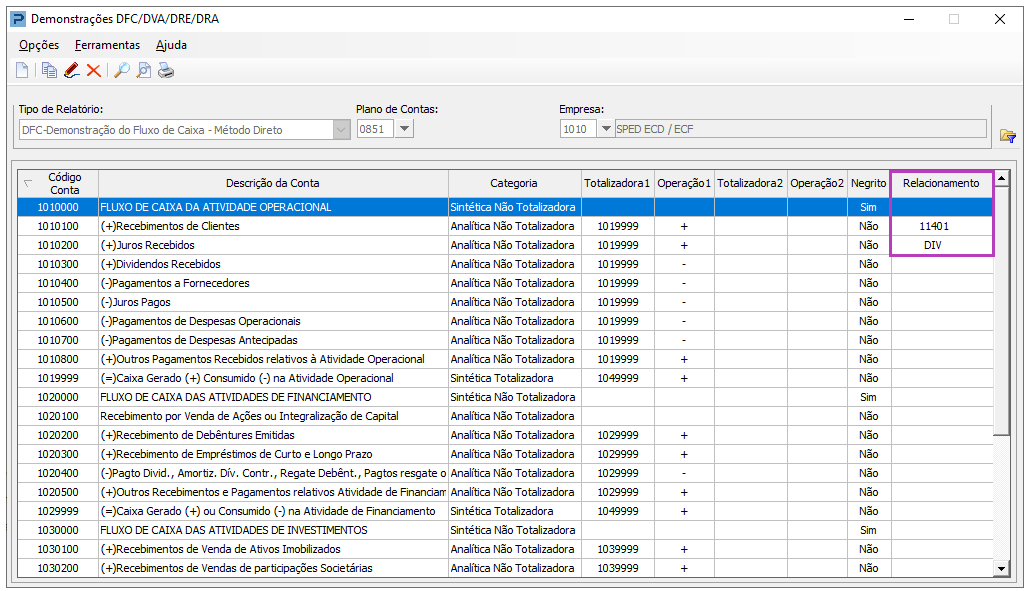Open the Empresa code dropdown arrow
Image resolution: width=1028 pixels, height=591 pixels.
(x=606, y=129)
